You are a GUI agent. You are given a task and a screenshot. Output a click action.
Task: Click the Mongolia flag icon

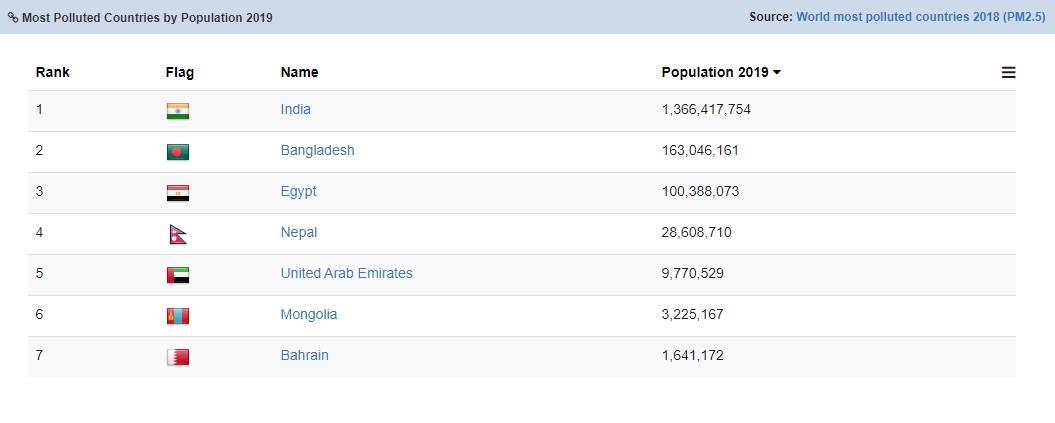tap(177, 316)
